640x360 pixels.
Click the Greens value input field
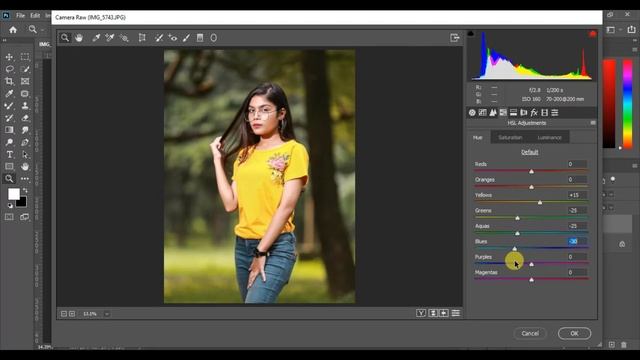[577, 210]
